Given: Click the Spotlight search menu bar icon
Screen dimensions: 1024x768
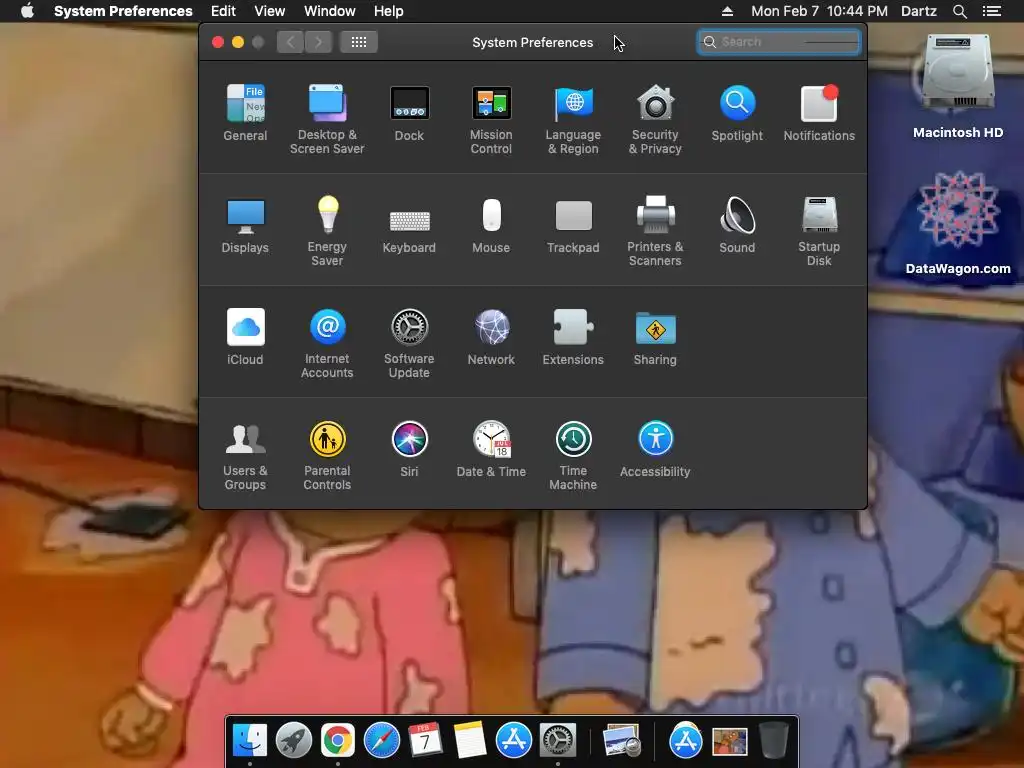Looking at the screenshot, I should pyautogui.click(x=960, y=11).
